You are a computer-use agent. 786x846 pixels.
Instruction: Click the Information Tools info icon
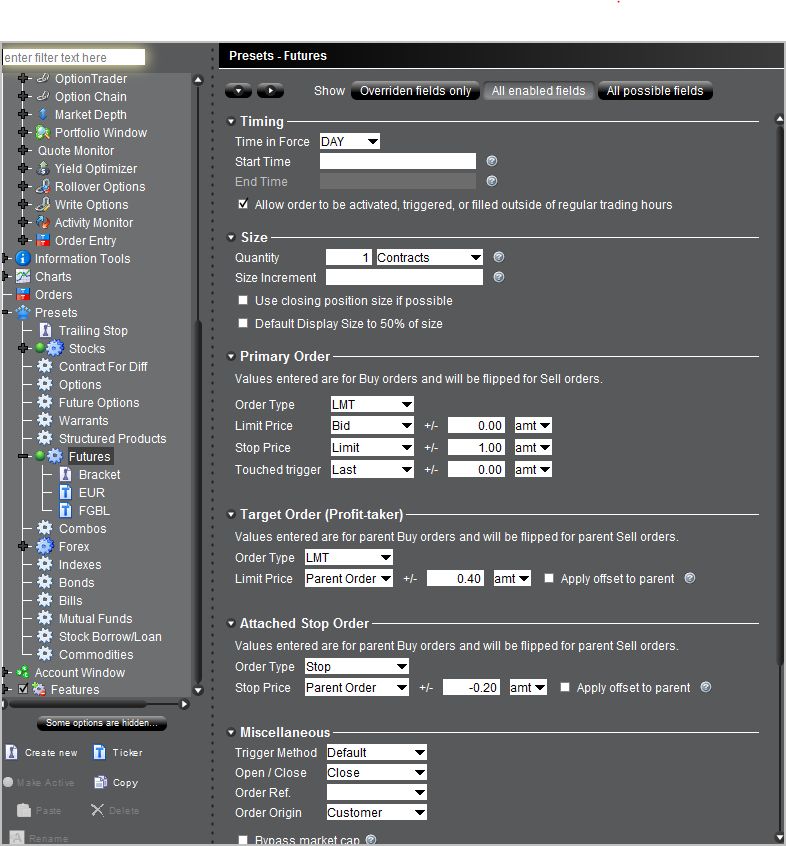tap(23, 258)
